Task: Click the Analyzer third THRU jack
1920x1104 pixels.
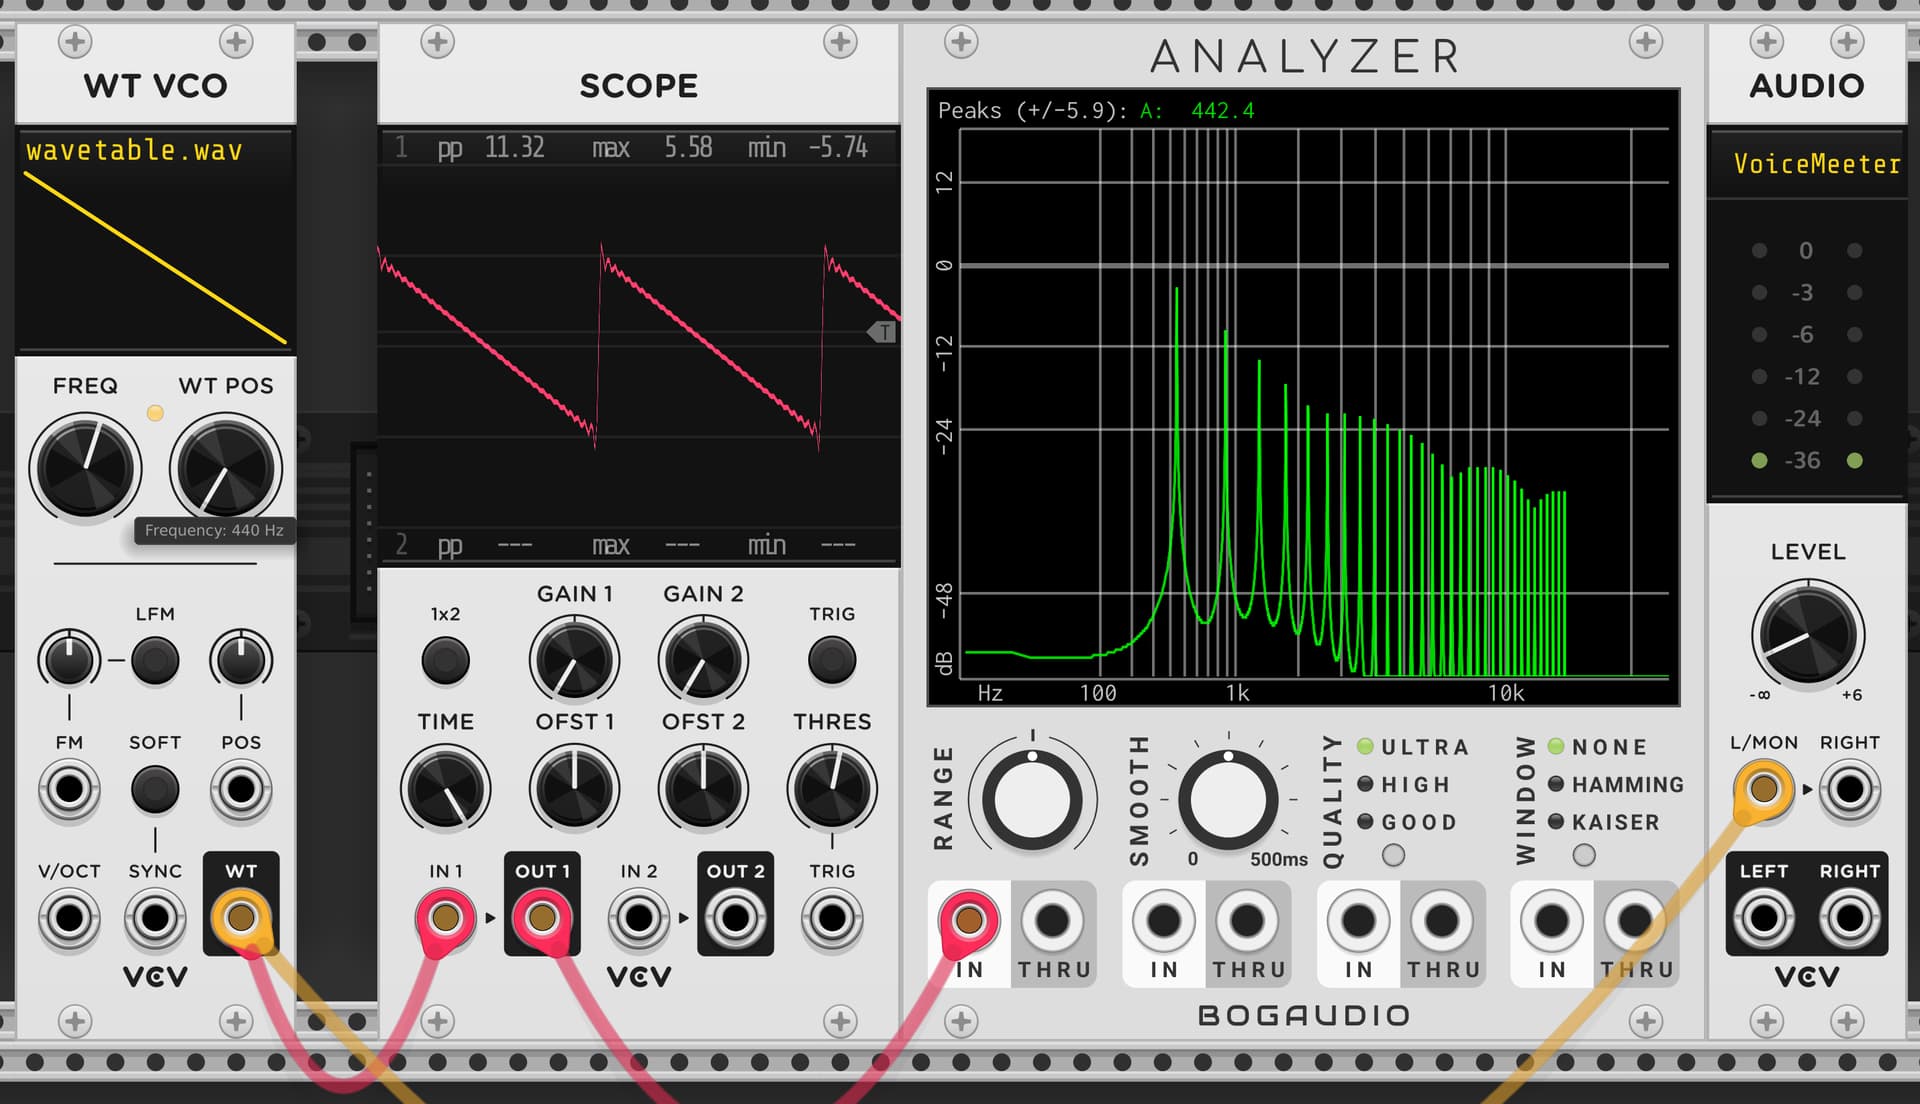Action: (x=1441, y=920)
